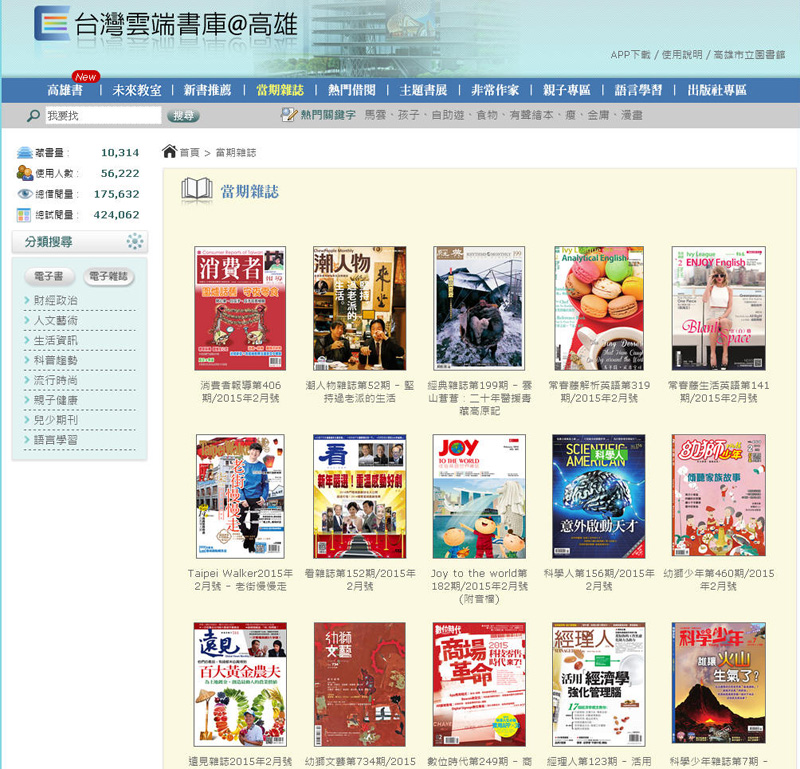
Task: Click the 金庸 hot keyword
Action: [598, 115]
